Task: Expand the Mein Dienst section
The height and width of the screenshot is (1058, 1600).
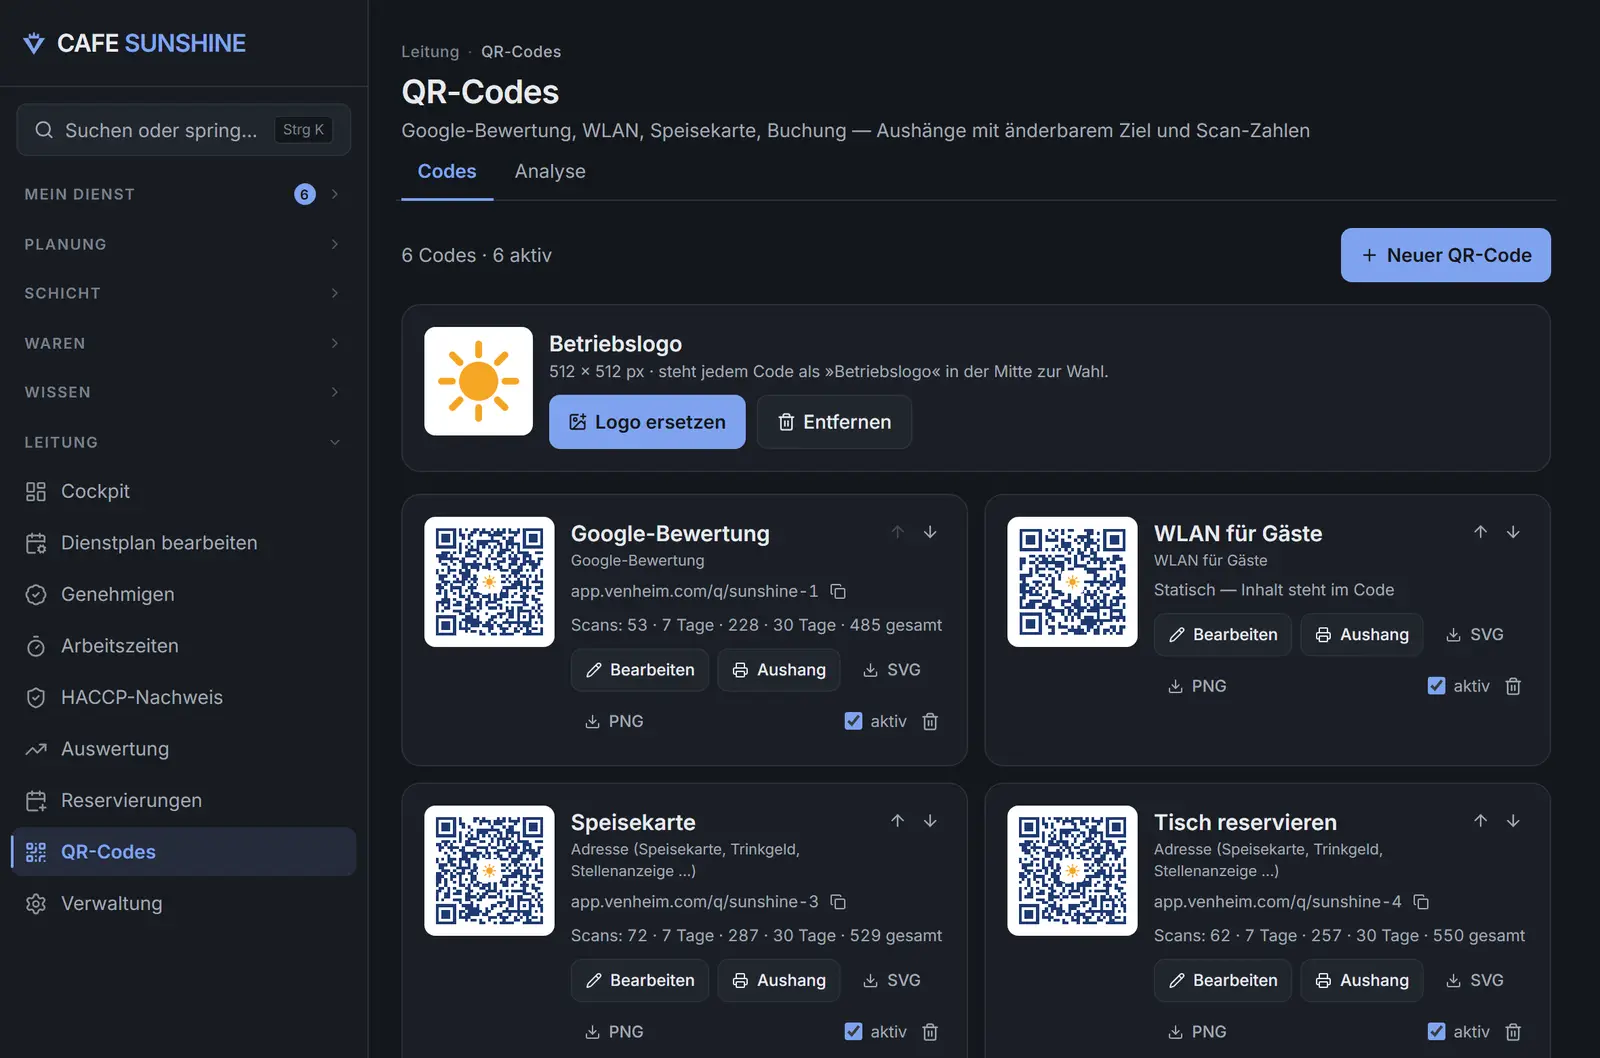Action: point(183,194)
